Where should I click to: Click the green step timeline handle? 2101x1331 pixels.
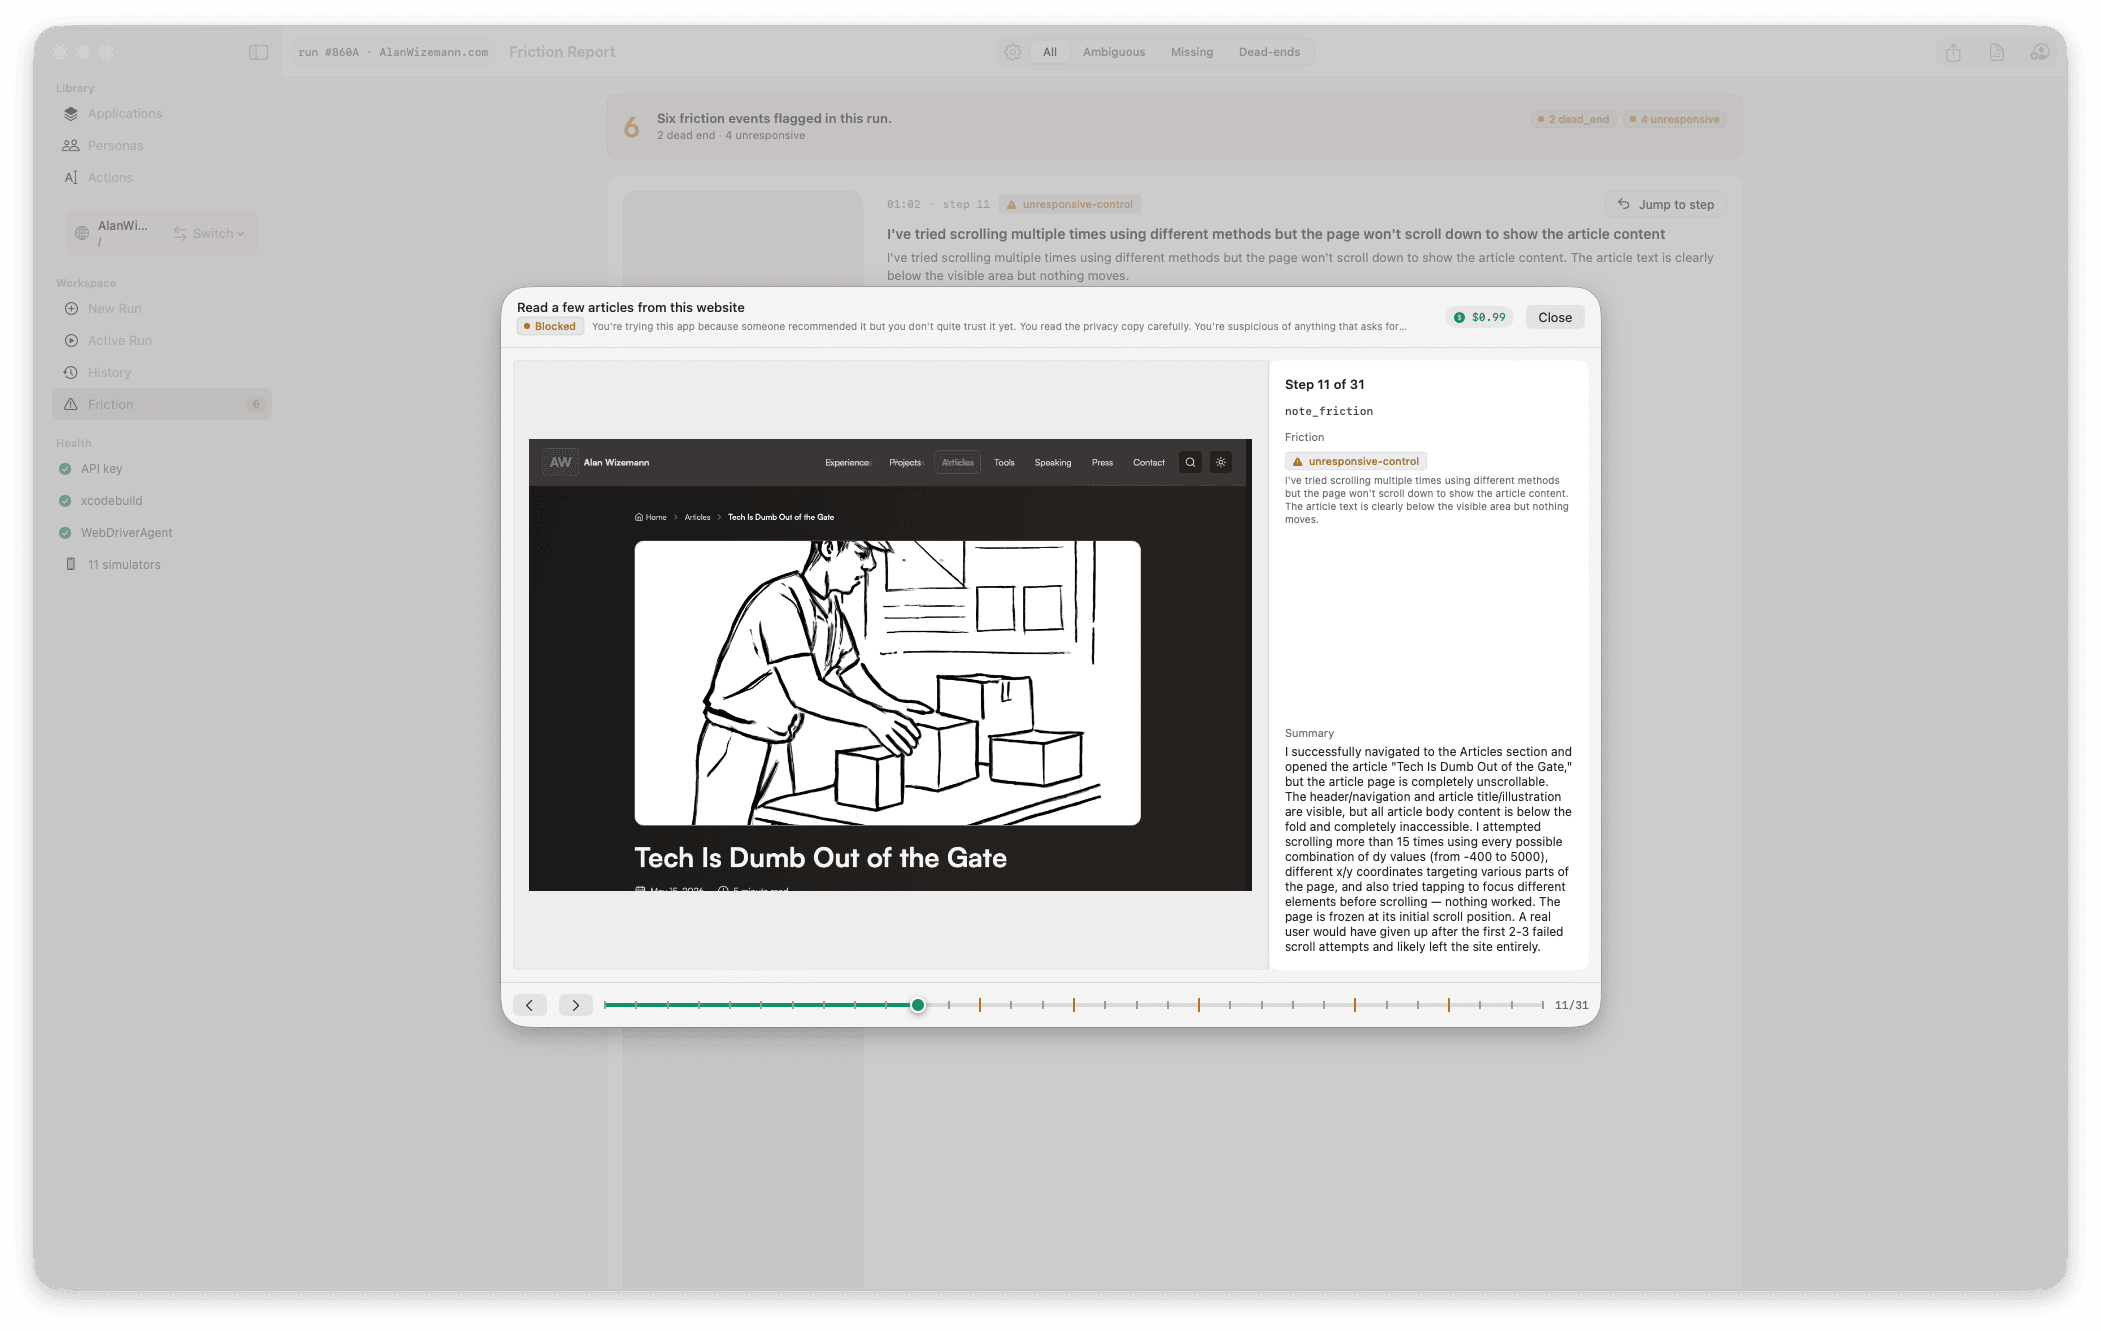918,1005
